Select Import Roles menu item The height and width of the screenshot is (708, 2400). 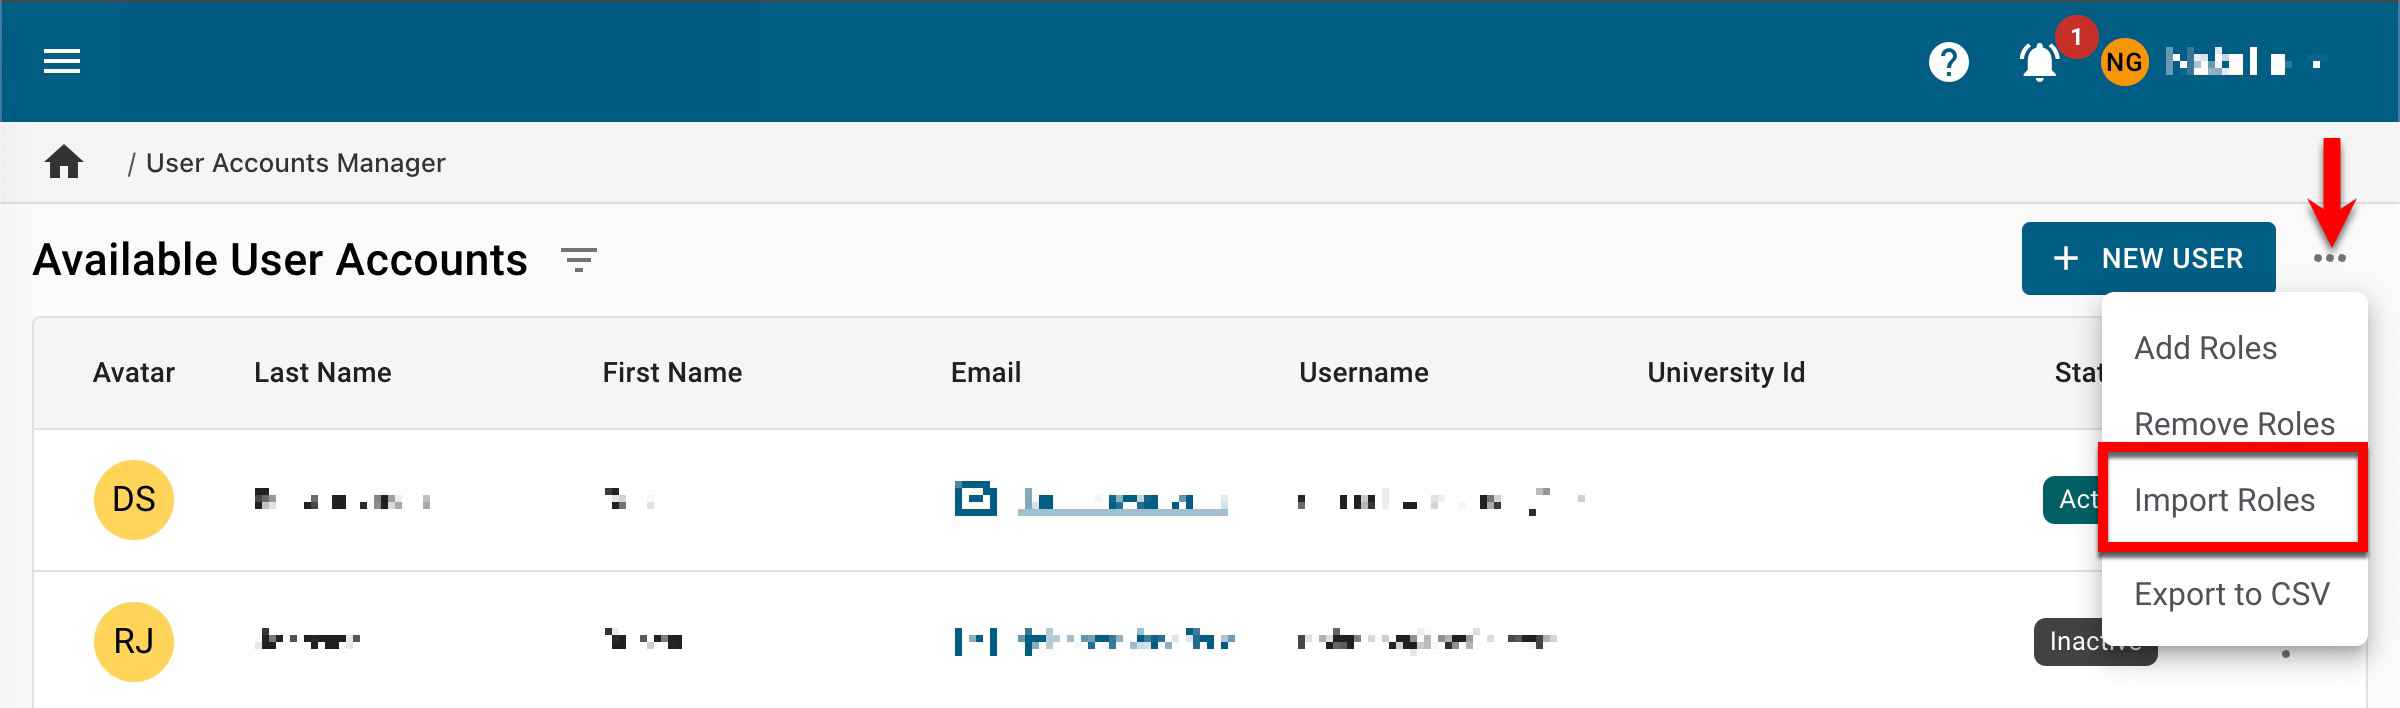tap(2224, 500)
